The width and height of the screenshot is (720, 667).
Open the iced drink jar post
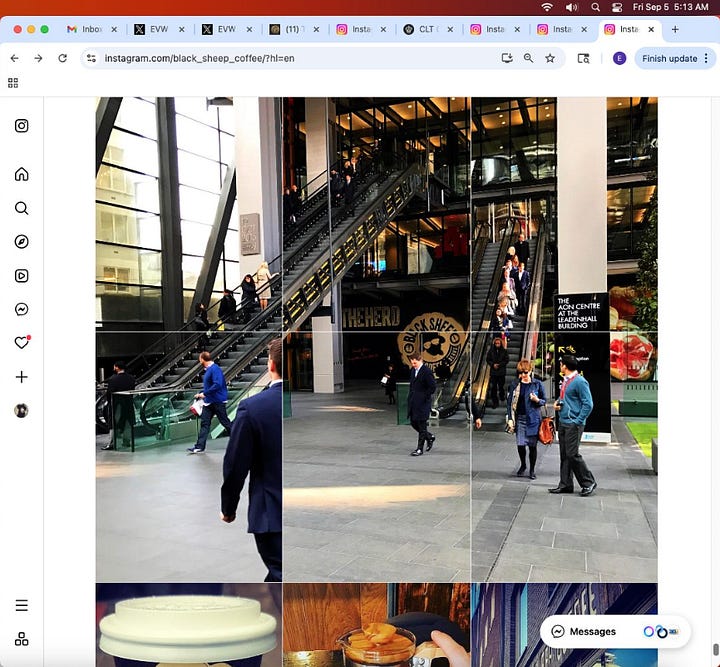click(377, 625)
